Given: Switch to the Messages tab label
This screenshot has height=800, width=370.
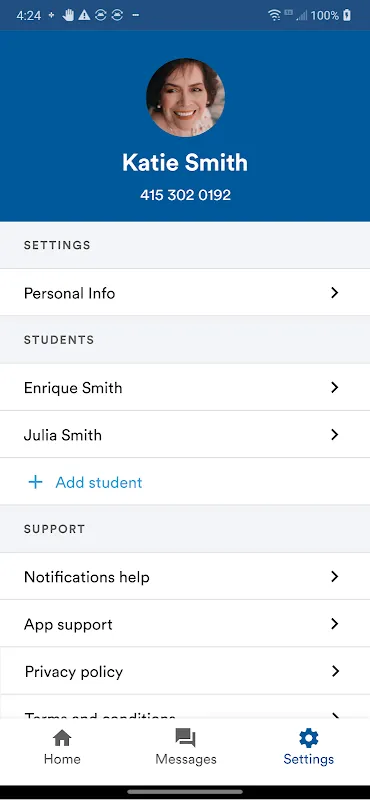Looking at the screenshot, I should tap(186, 759).
